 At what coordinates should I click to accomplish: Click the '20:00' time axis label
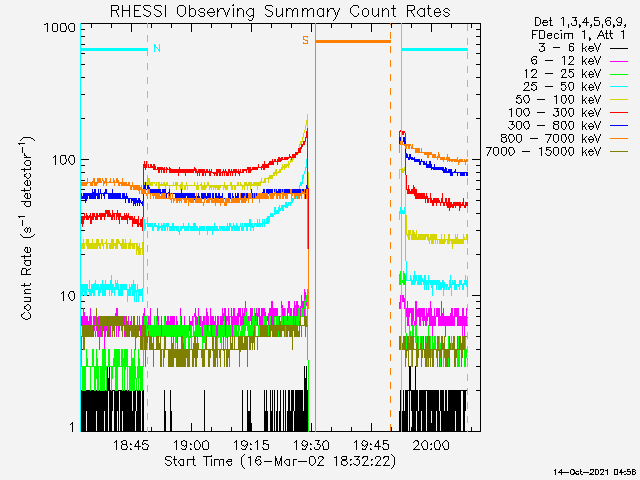pyautogui.click(x=431, y=444)
